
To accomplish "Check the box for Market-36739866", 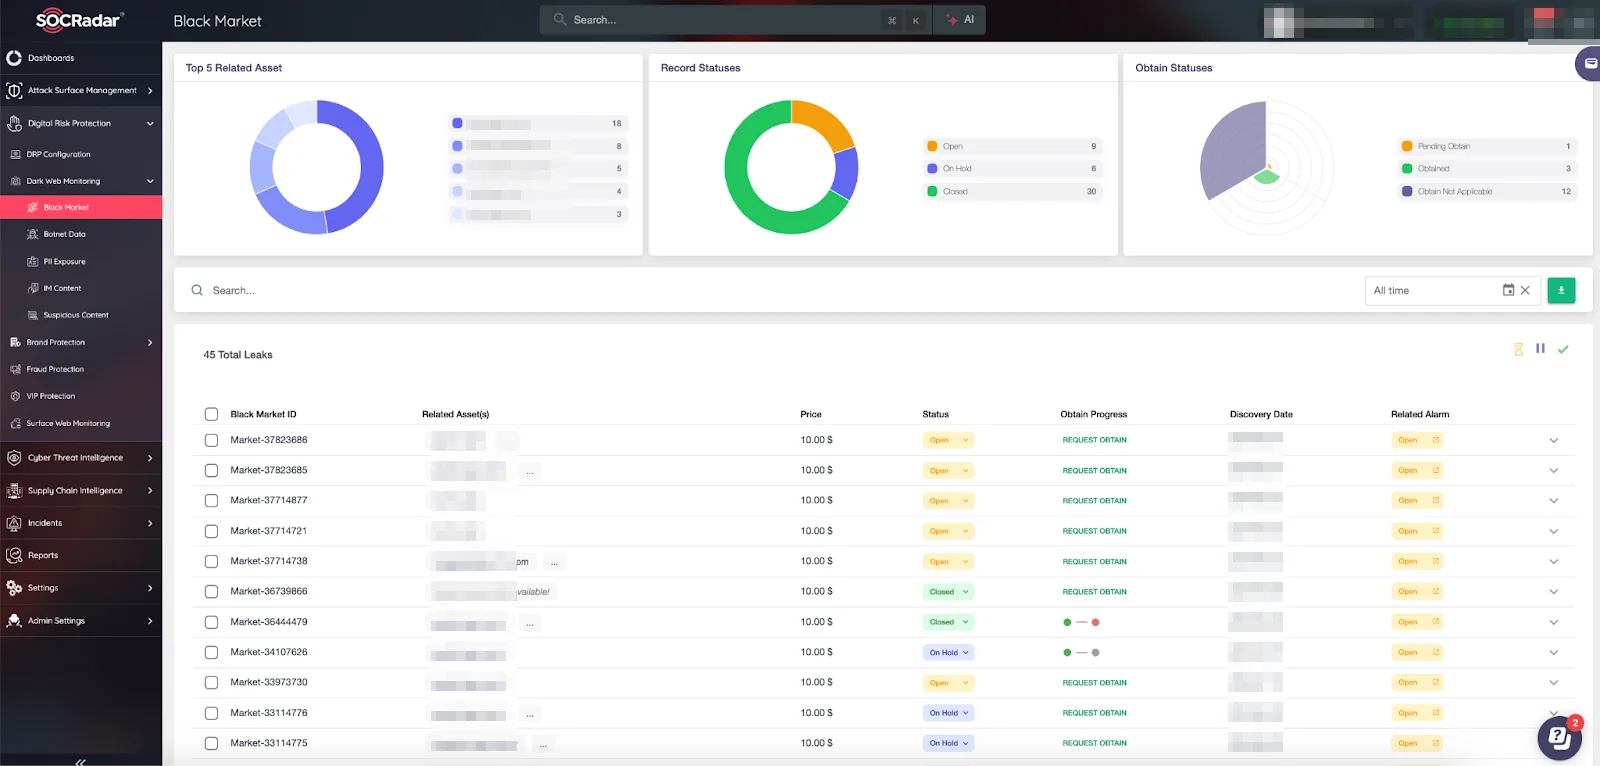I will pos(211,591).
